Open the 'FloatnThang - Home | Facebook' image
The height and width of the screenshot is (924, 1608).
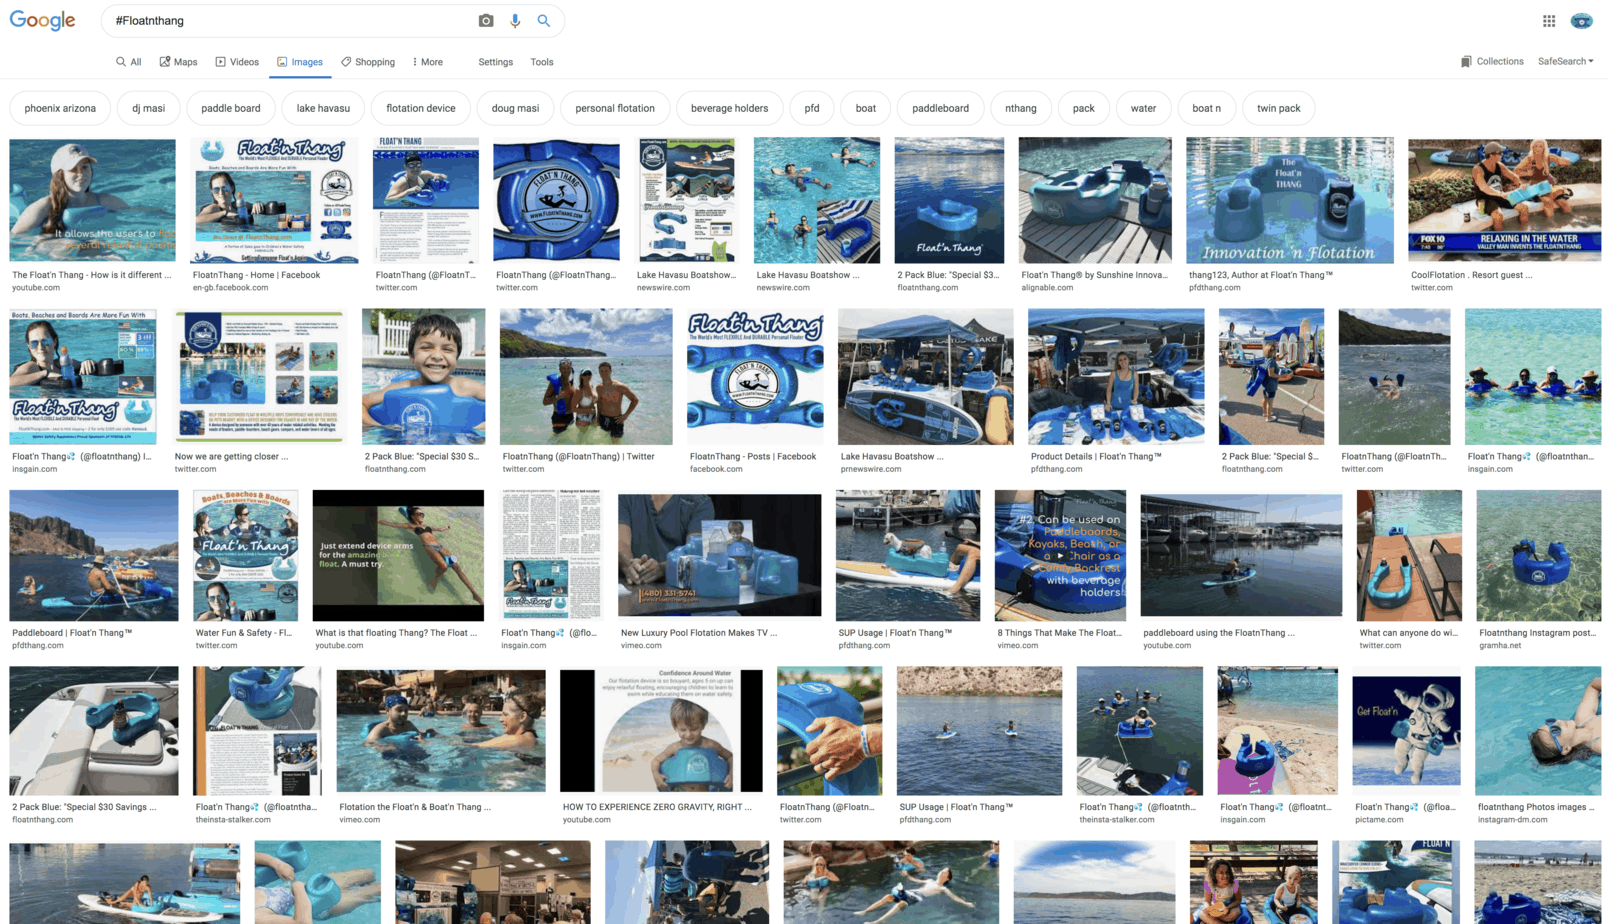tap(274, 200)
